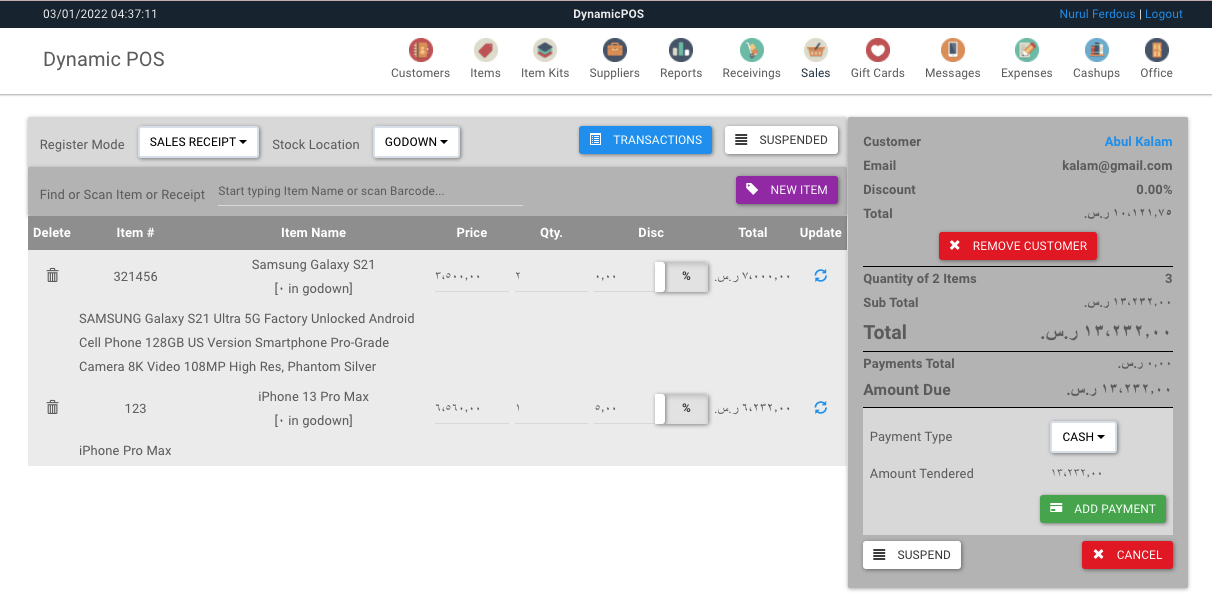Image resolution: width=1212 pixels, height=616 pixels.
Task: Edit the Samsung Galaxy S21 quantity field
Action: [551, 276]
